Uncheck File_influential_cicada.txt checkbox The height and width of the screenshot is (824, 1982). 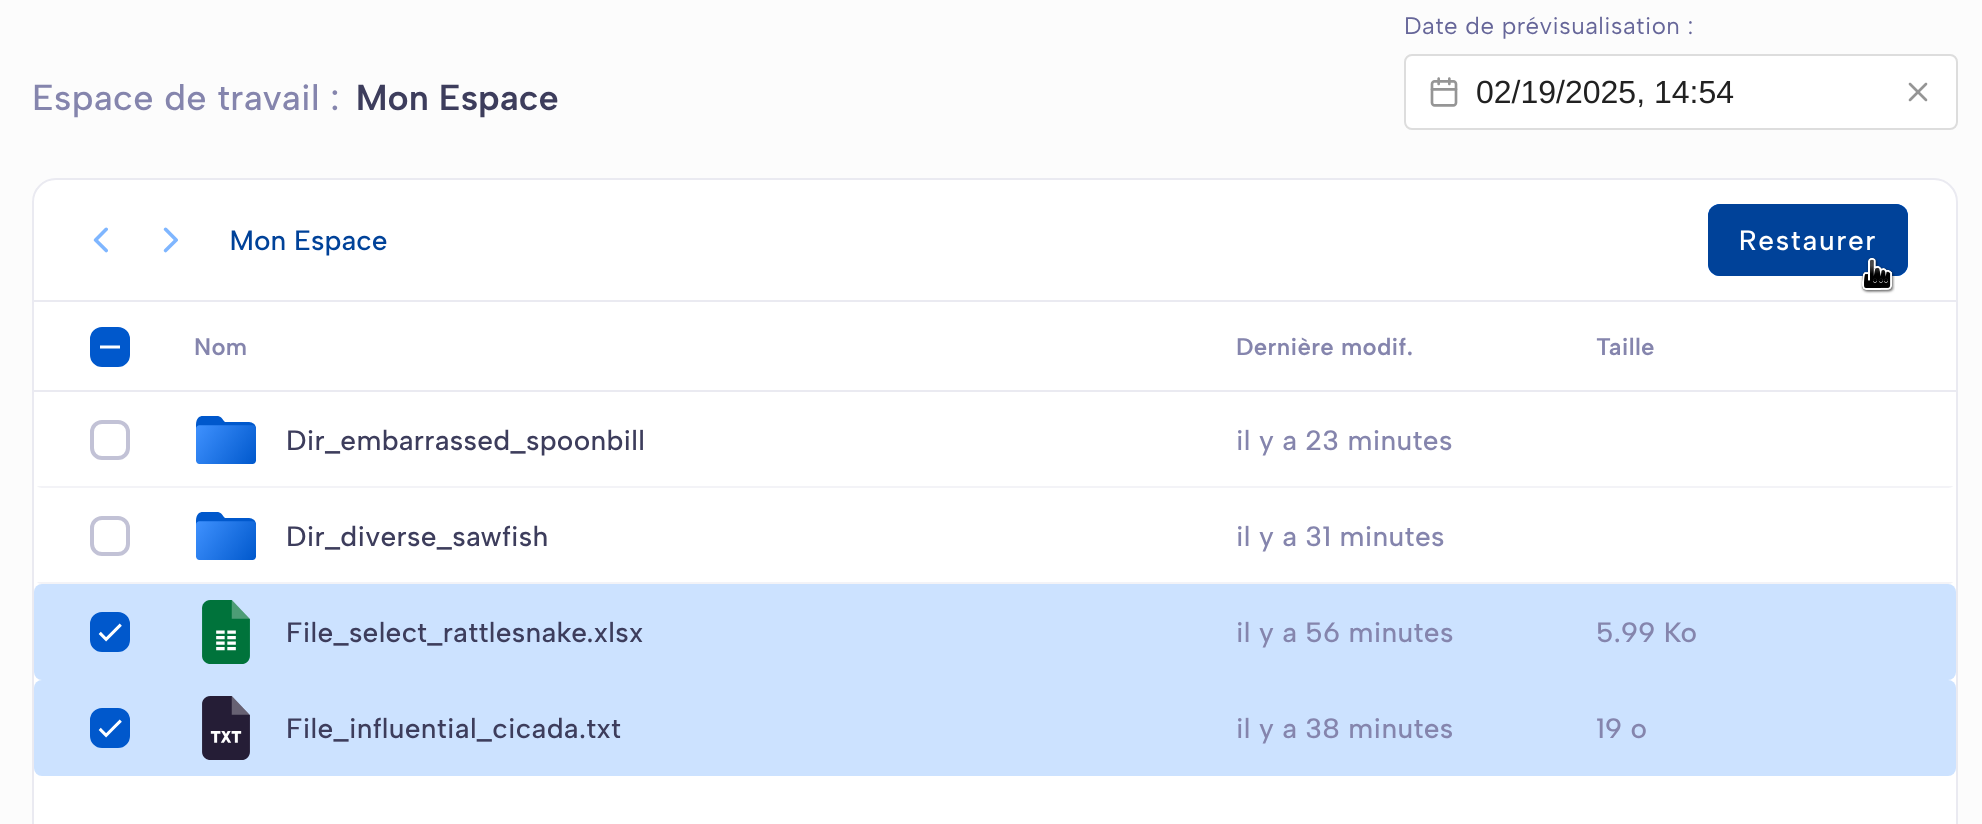(110, 728)
